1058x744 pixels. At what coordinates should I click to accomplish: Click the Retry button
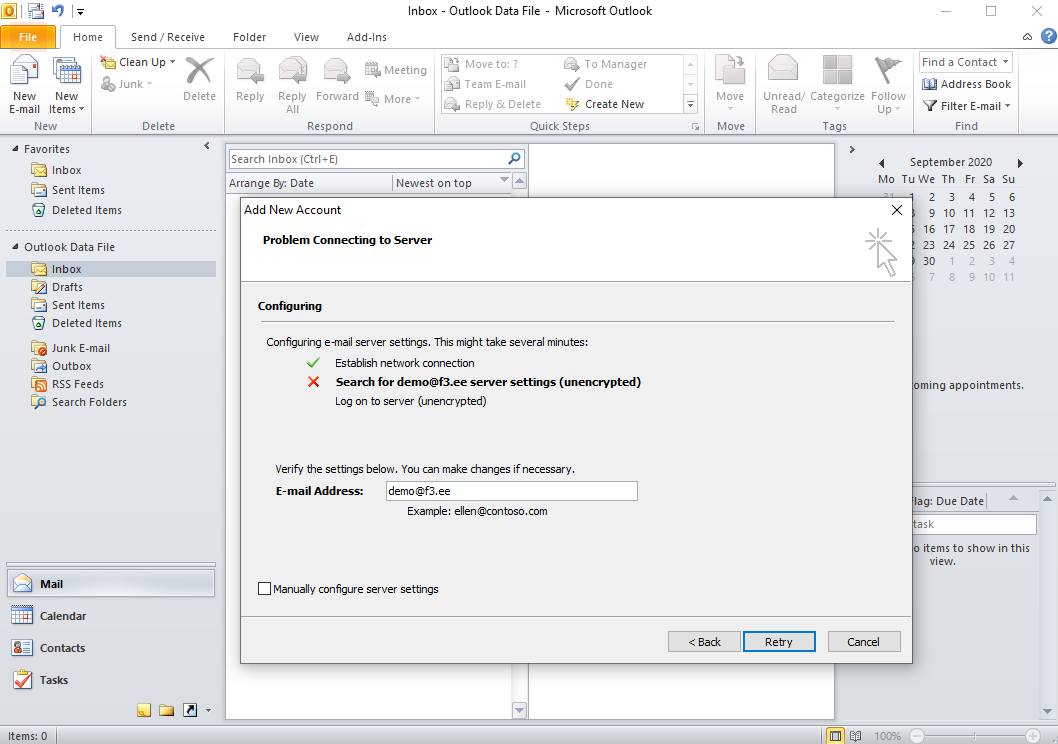click(779, 642)
